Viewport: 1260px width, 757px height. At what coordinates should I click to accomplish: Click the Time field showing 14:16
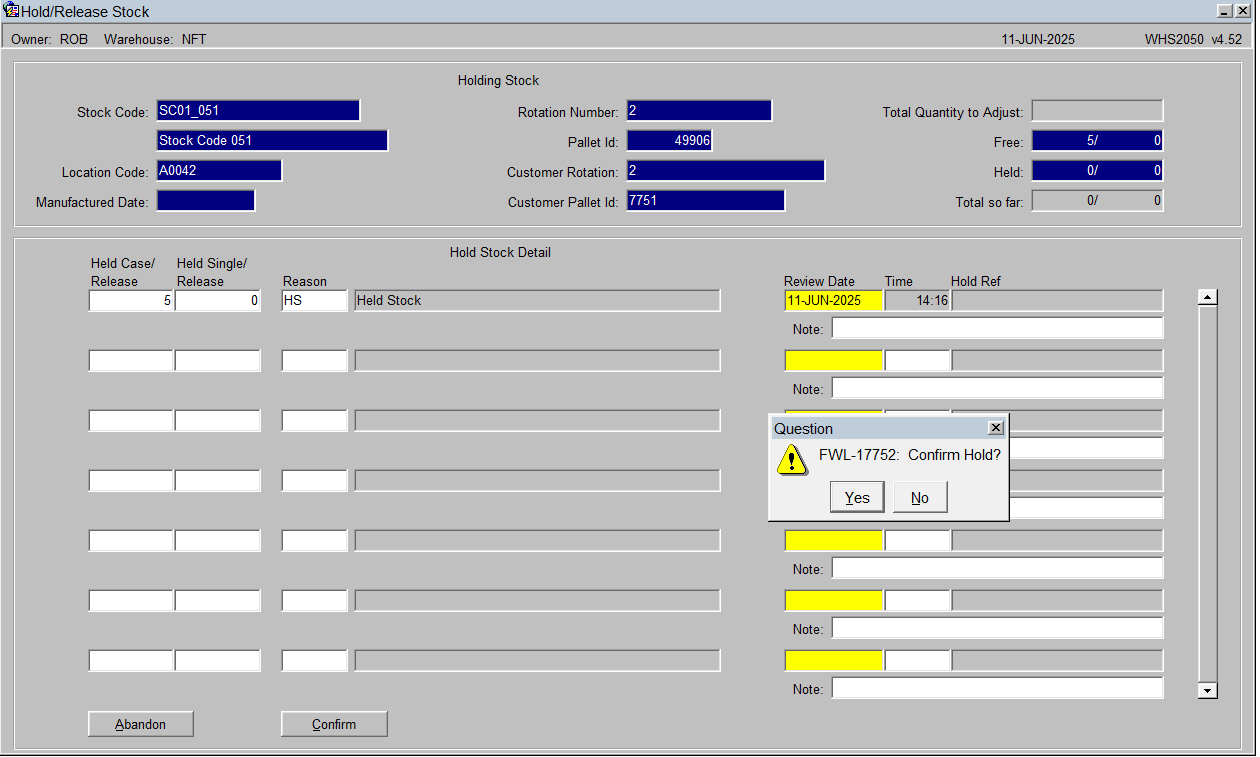pos(917,300)
